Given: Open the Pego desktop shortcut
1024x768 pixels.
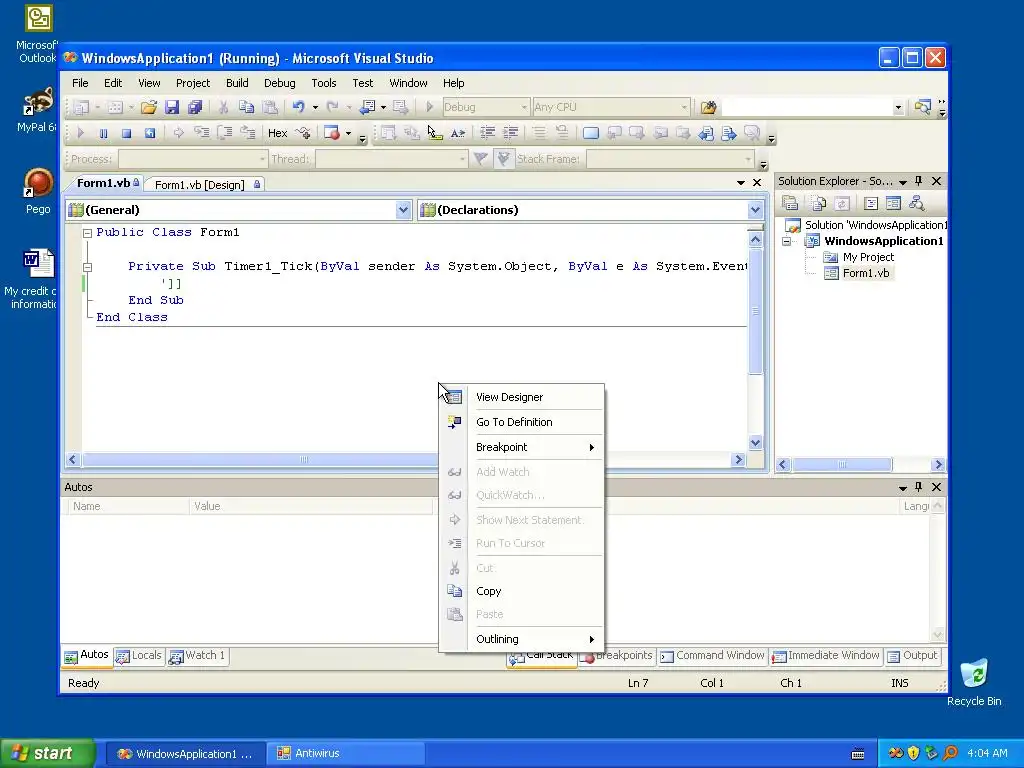Looking at the screenshot, I should [38, 191].
